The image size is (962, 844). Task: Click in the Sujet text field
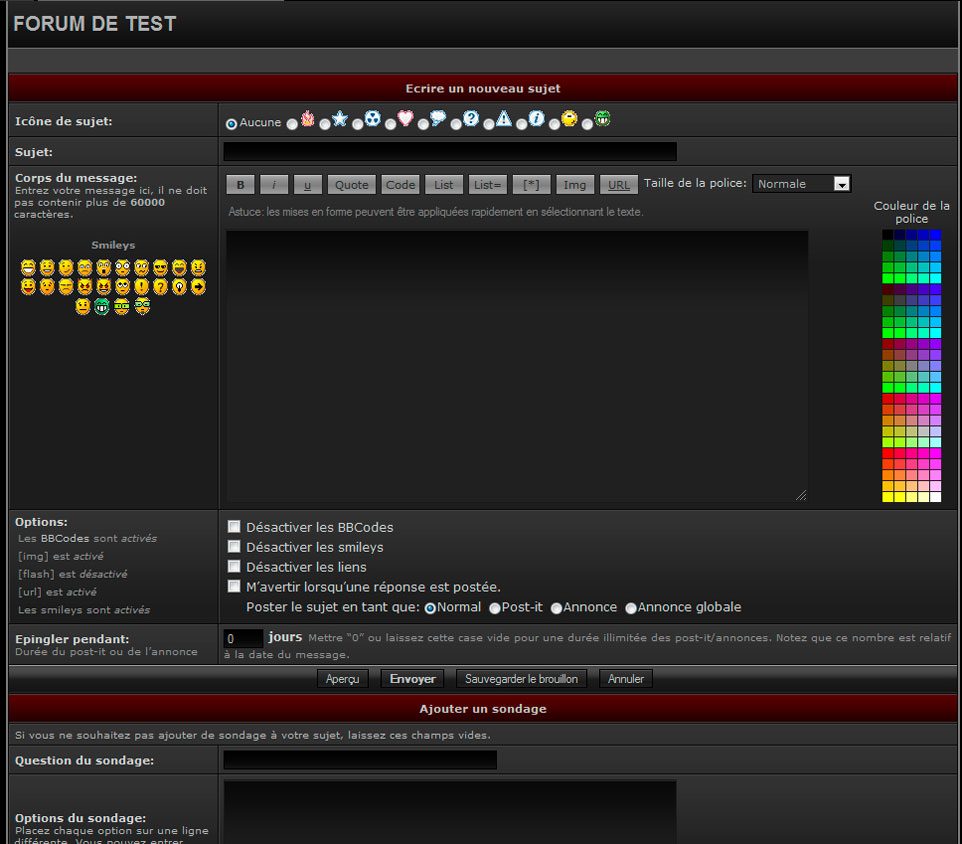[449, 152]
